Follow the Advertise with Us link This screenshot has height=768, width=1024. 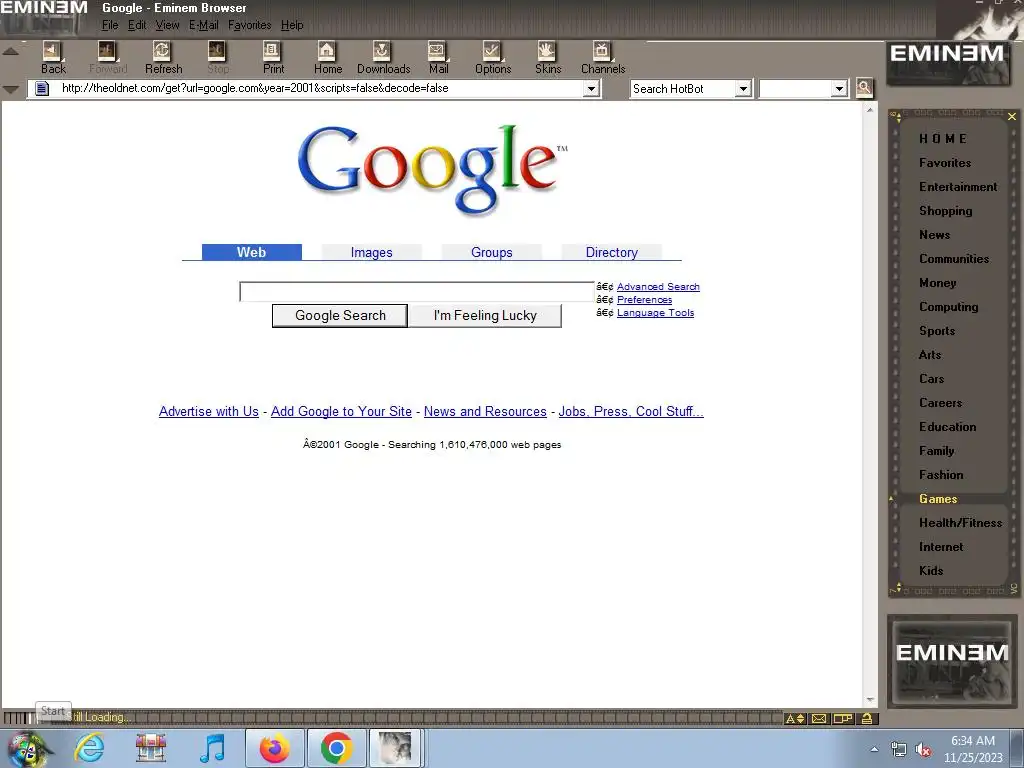(209, 411)
